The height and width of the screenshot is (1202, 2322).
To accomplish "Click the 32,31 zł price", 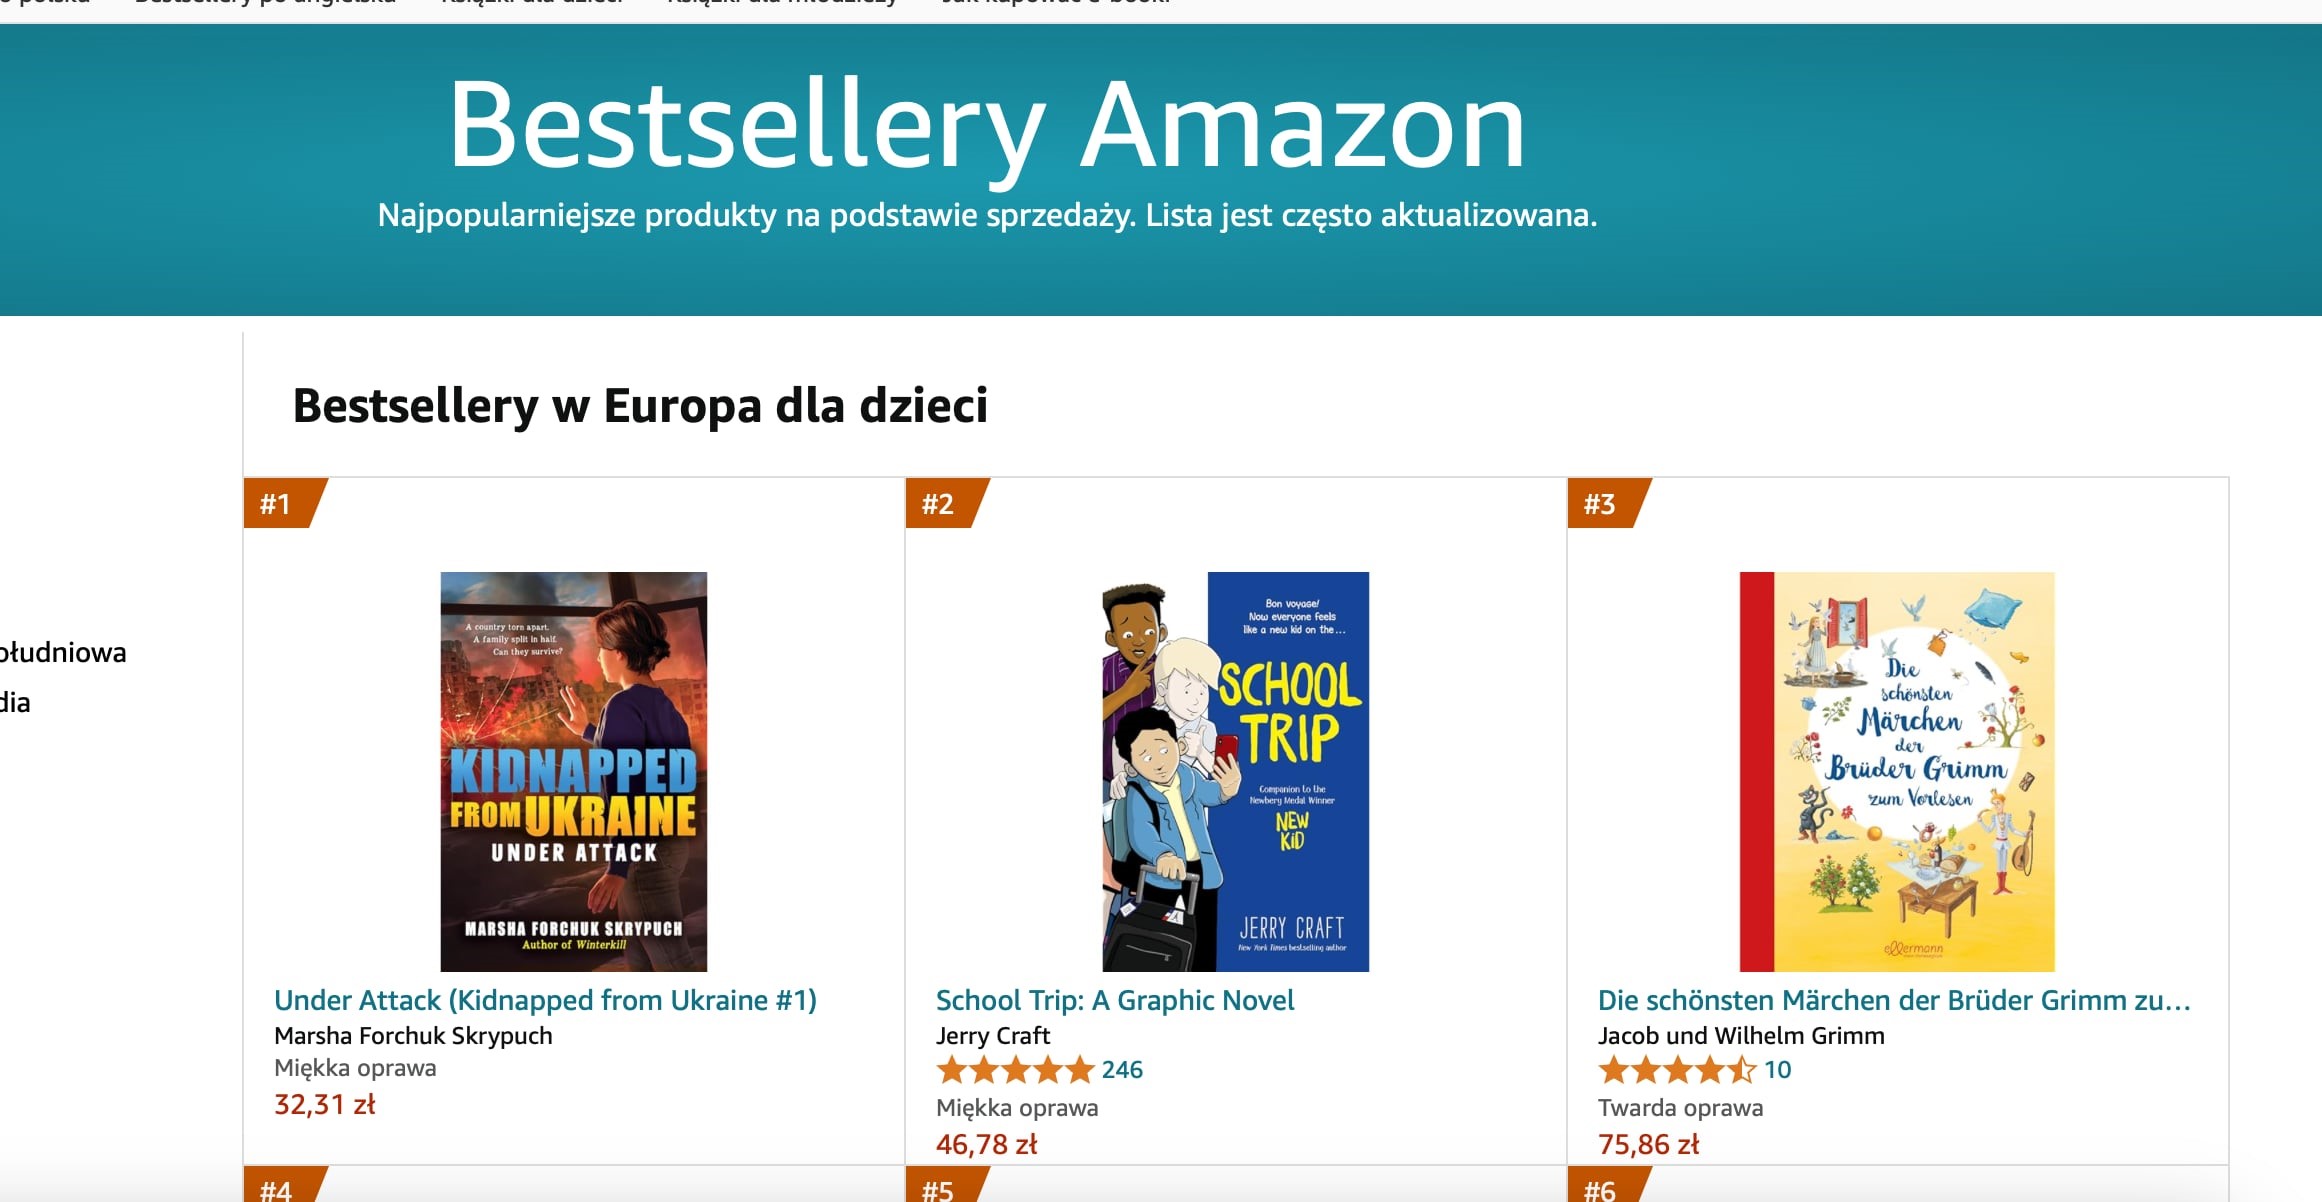I will [325, 1105].
